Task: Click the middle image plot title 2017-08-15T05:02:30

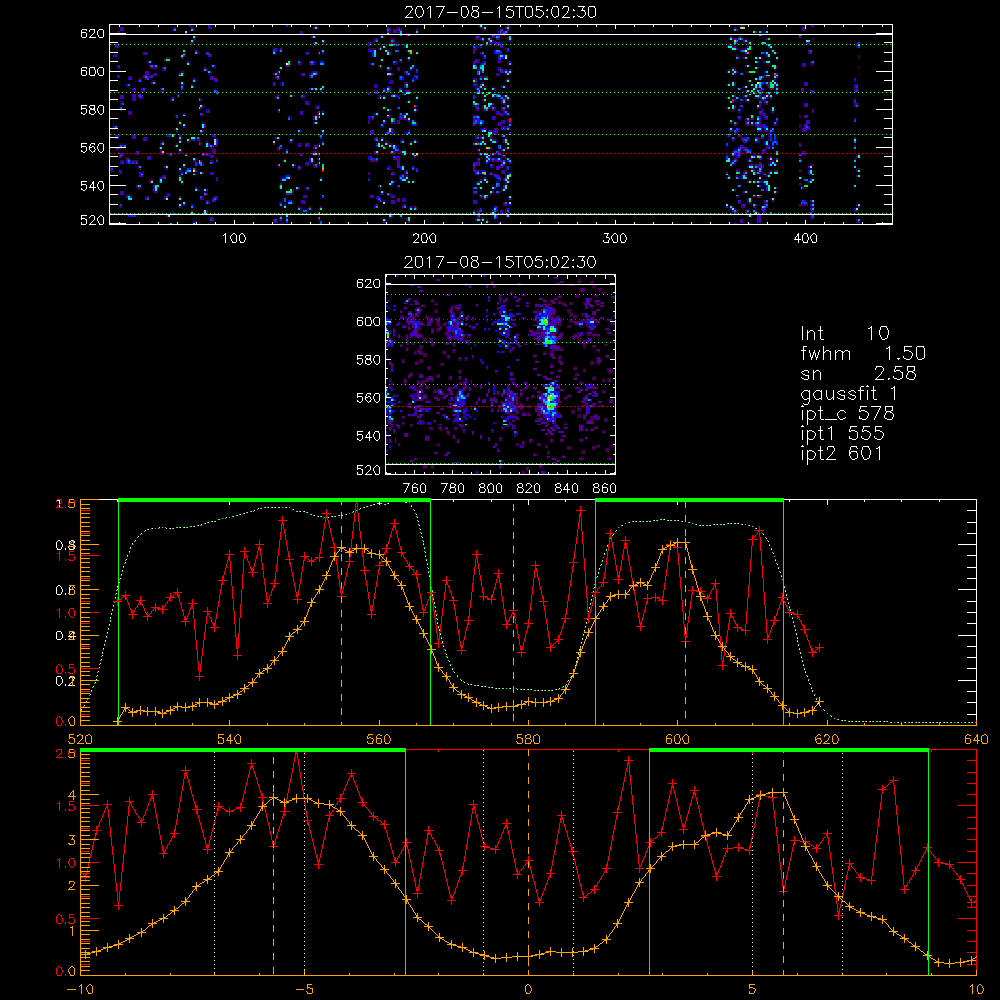Action: pos(500,262)
